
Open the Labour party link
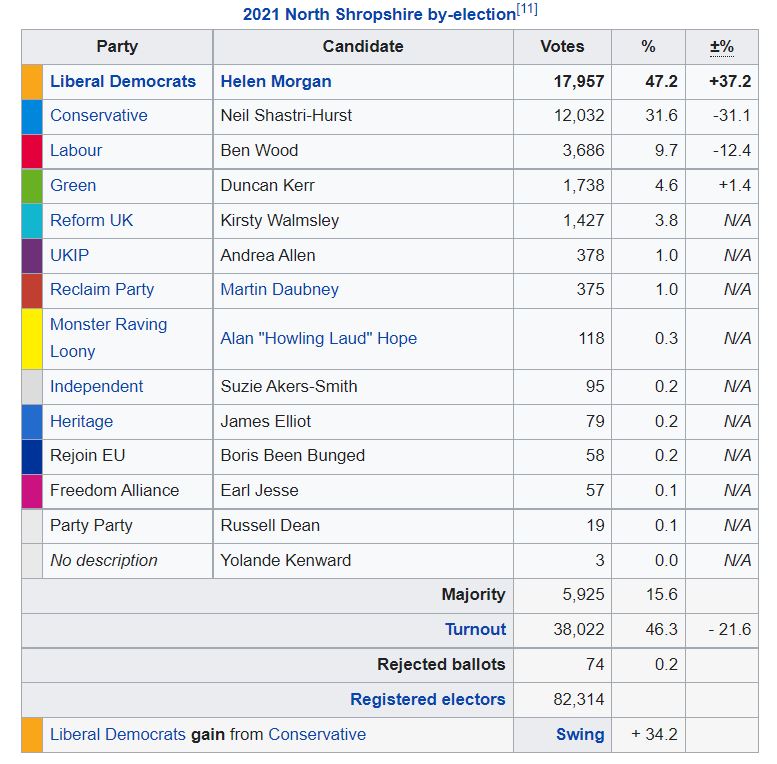pos(76,150)
